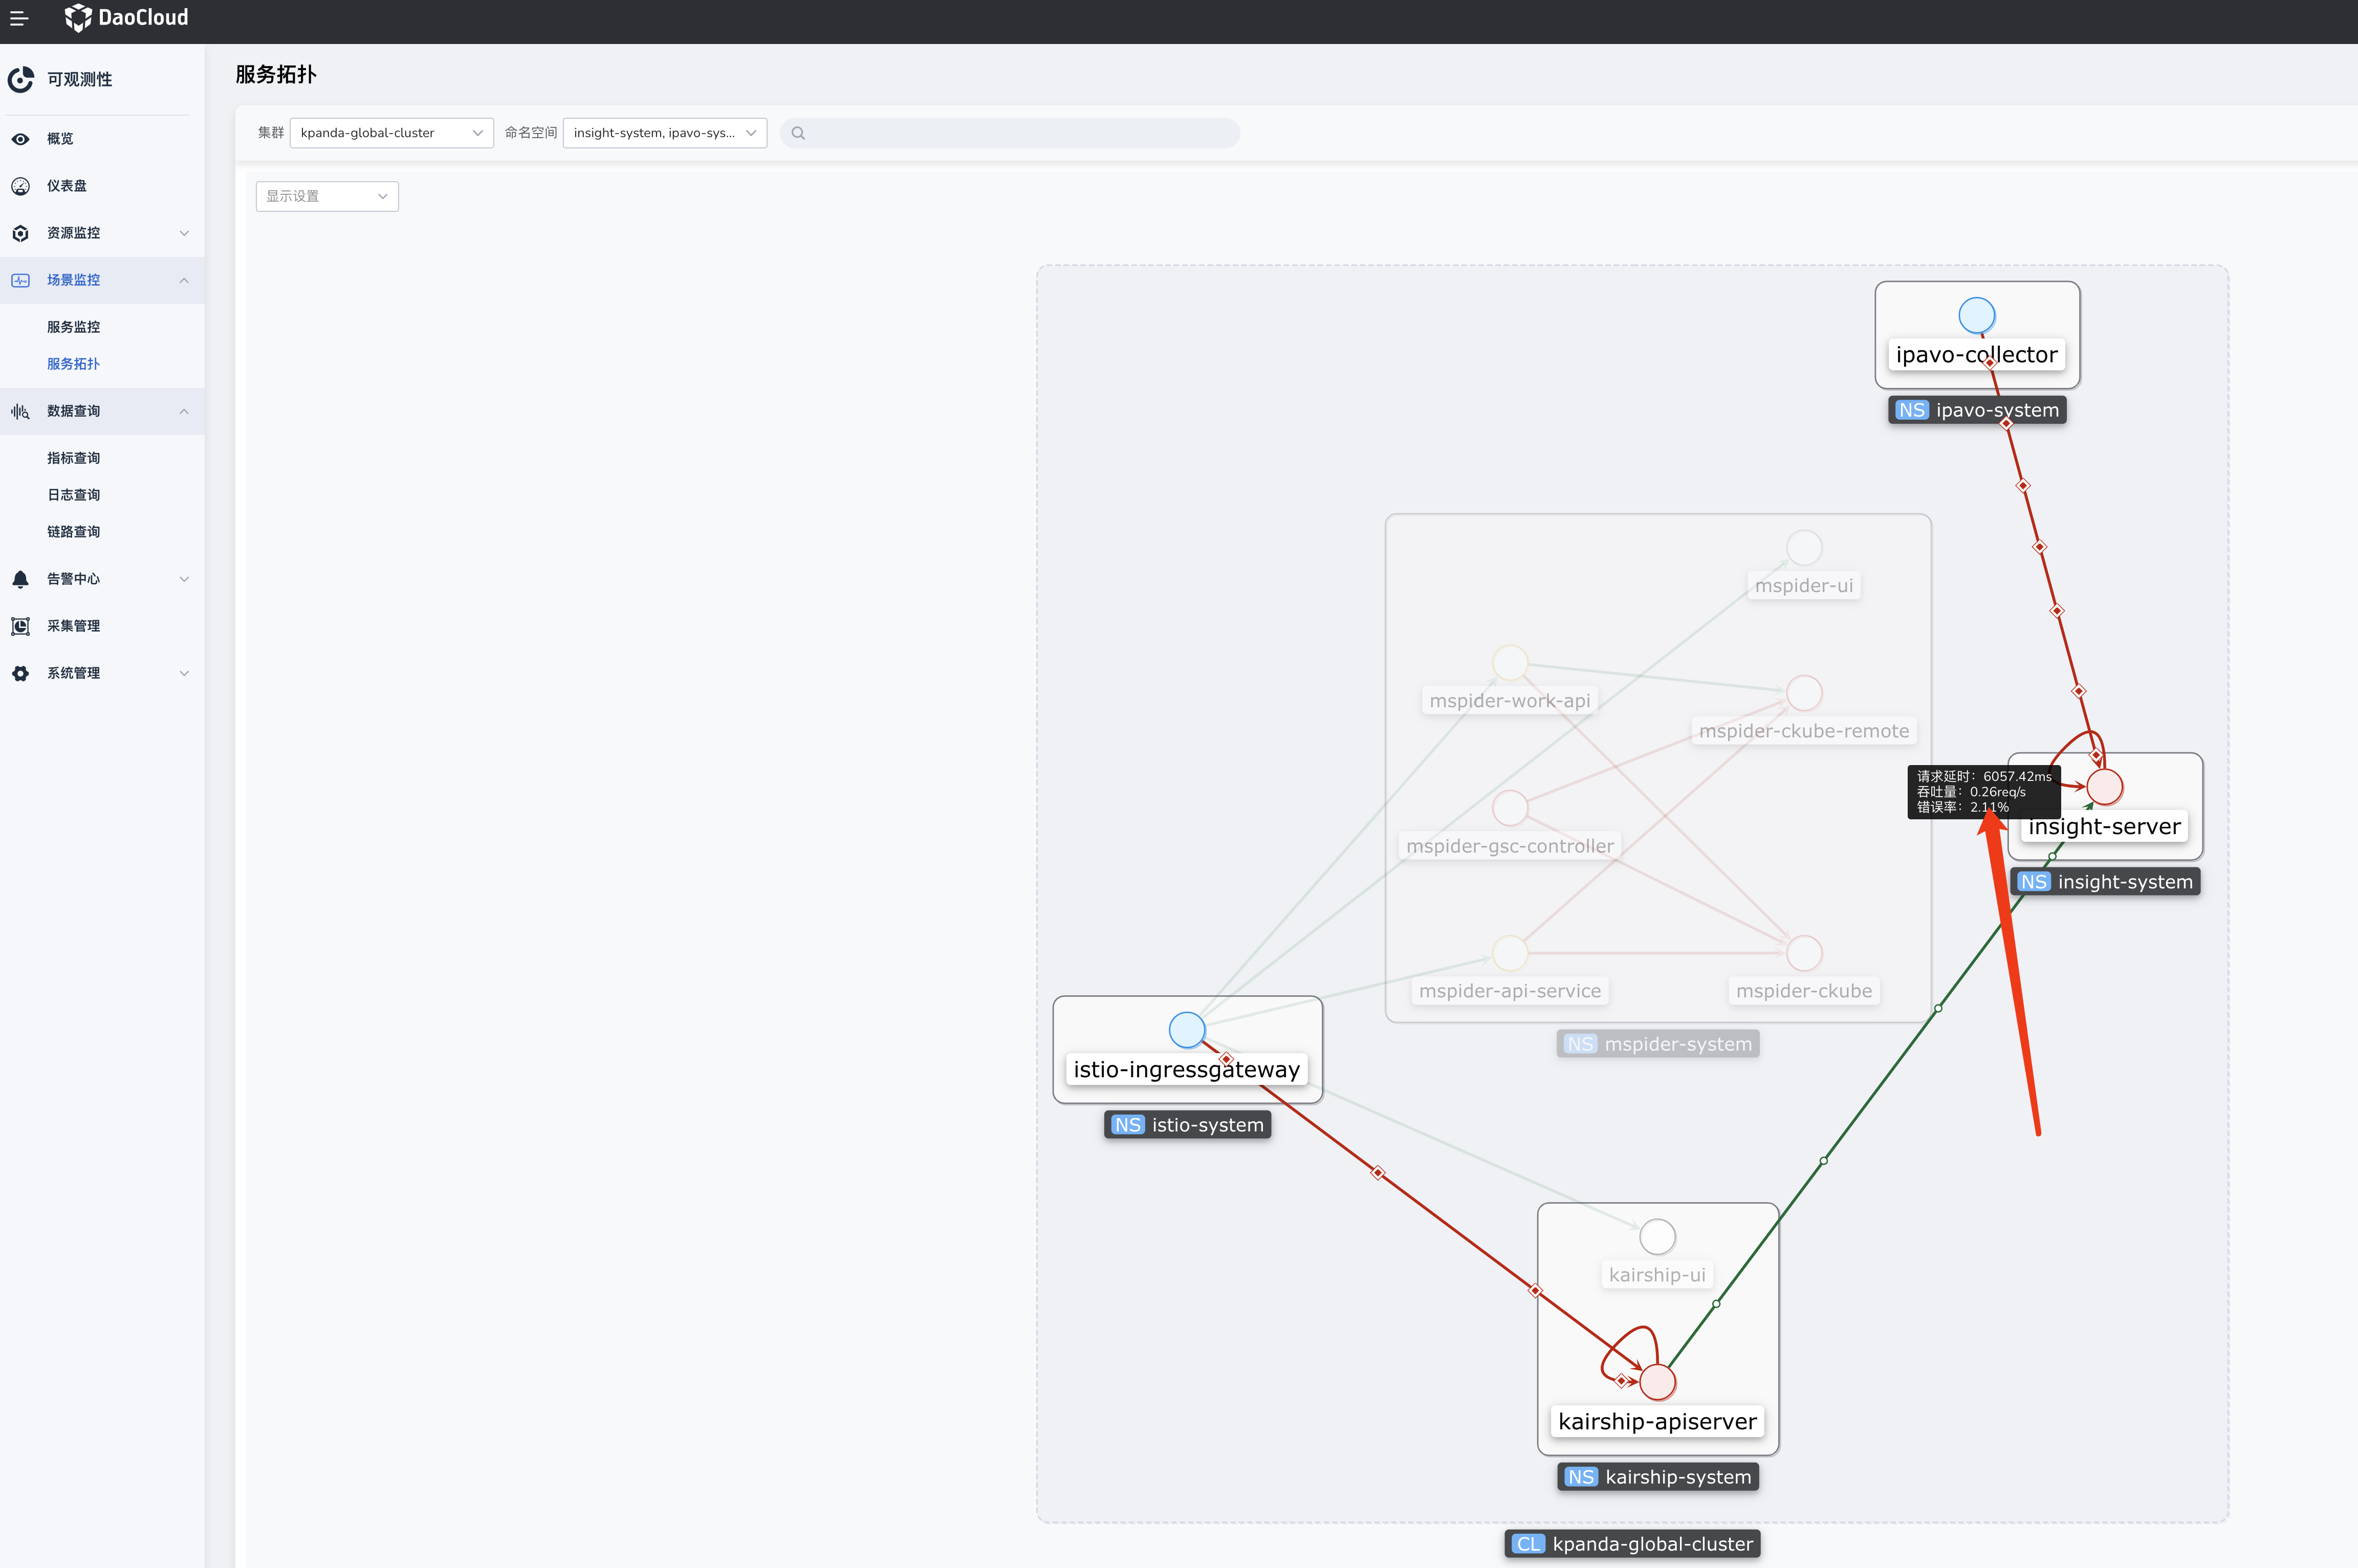Click the eye icon beside 概览
The width and height of the screenshot is (2358, 1568).
20,139
